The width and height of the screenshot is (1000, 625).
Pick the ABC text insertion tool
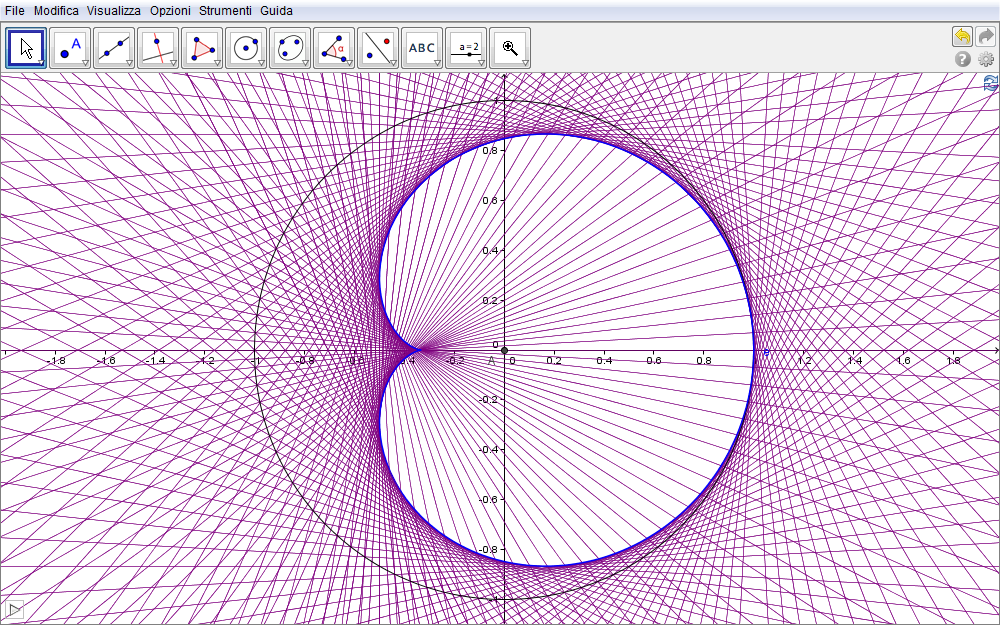(422, 48)
